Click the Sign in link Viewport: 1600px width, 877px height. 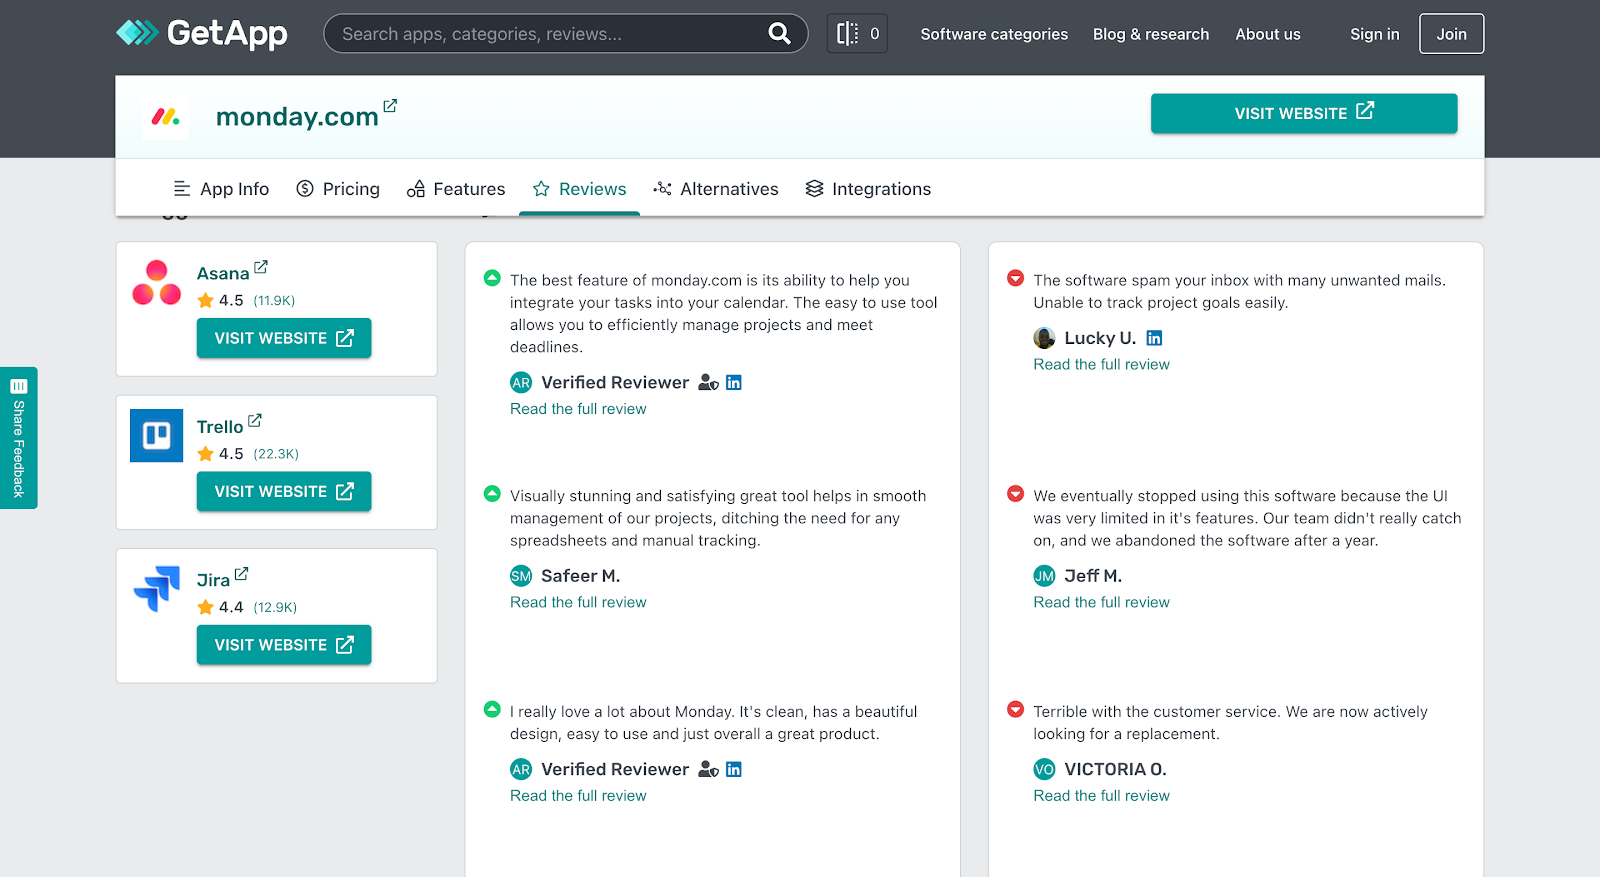(1375, 34)
